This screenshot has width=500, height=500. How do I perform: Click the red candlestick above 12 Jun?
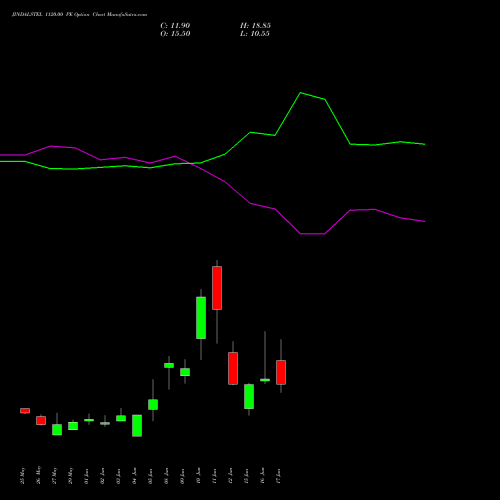coord(233,368)
